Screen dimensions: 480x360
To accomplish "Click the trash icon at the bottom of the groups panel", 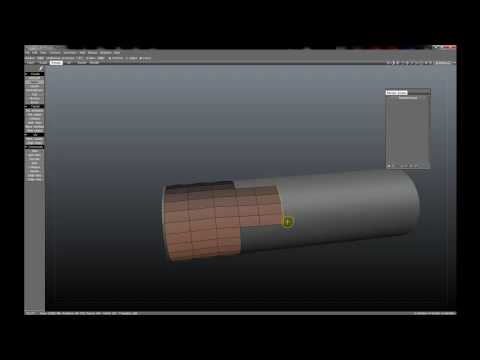I will 416,166.
